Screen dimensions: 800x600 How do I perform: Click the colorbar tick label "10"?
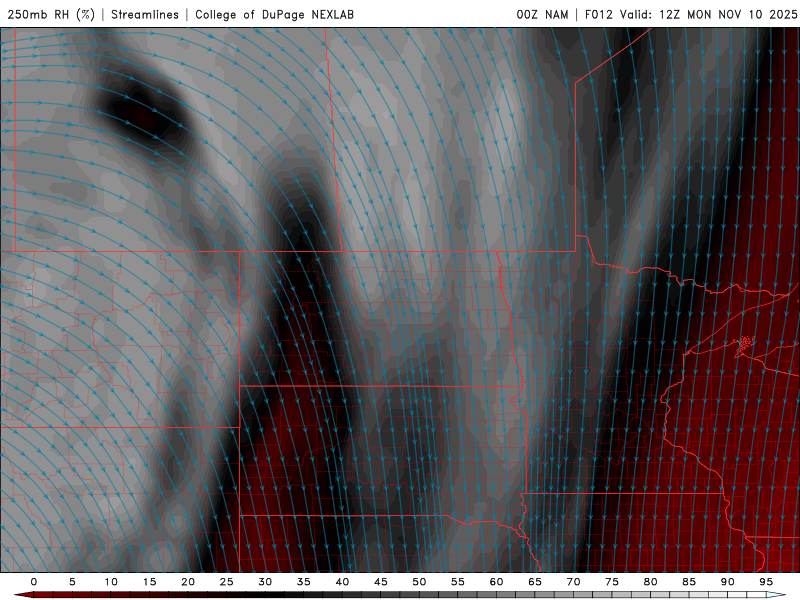coord(111,582)
